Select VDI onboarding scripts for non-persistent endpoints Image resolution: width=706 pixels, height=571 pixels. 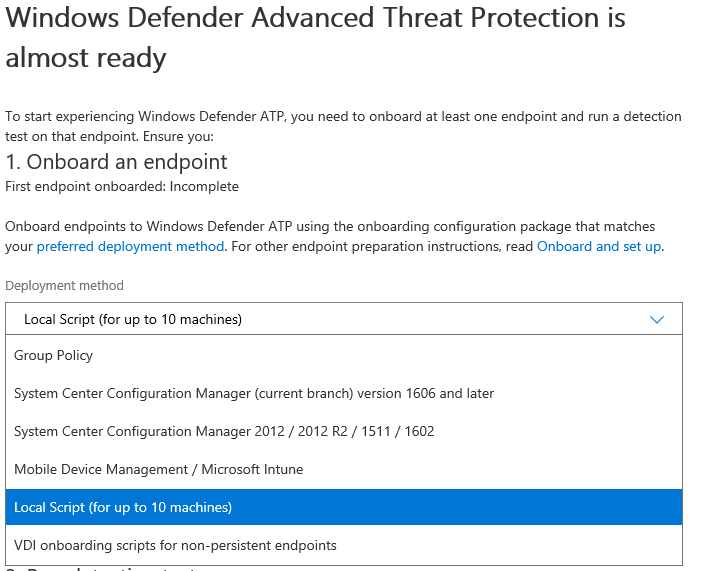(x=175, y=546)
